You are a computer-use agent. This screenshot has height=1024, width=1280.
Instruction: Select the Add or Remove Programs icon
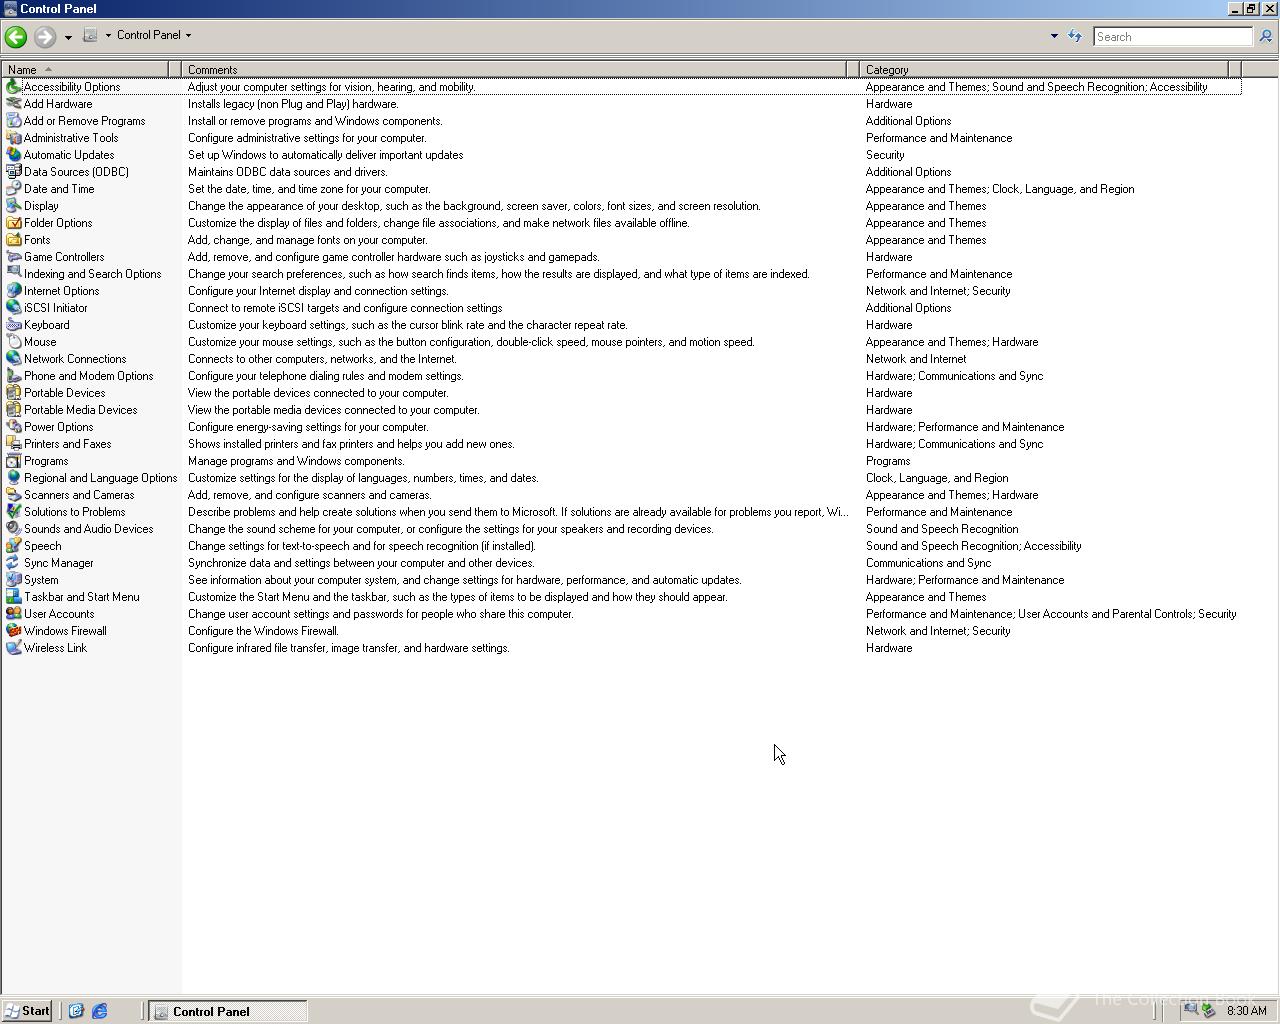click(x=13, y=121)
